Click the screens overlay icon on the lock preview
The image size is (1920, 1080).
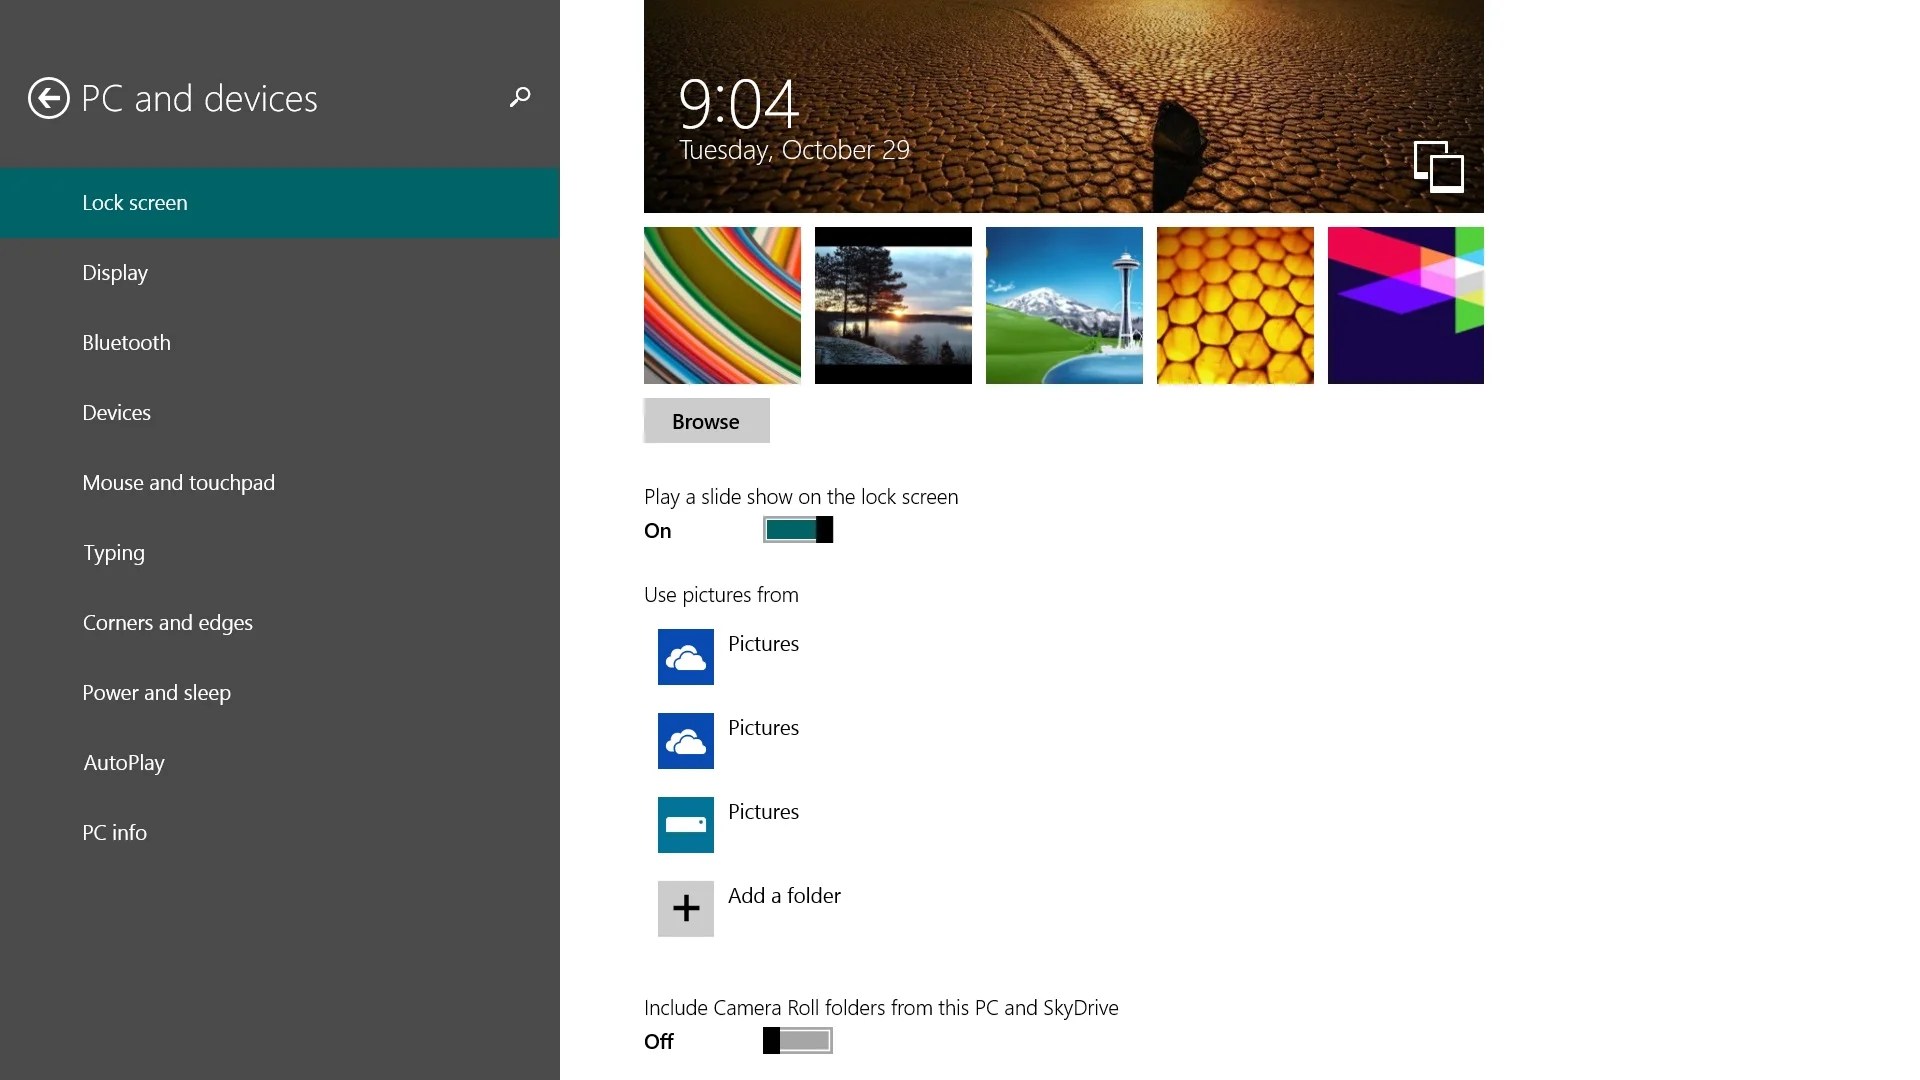(1438, 167)
